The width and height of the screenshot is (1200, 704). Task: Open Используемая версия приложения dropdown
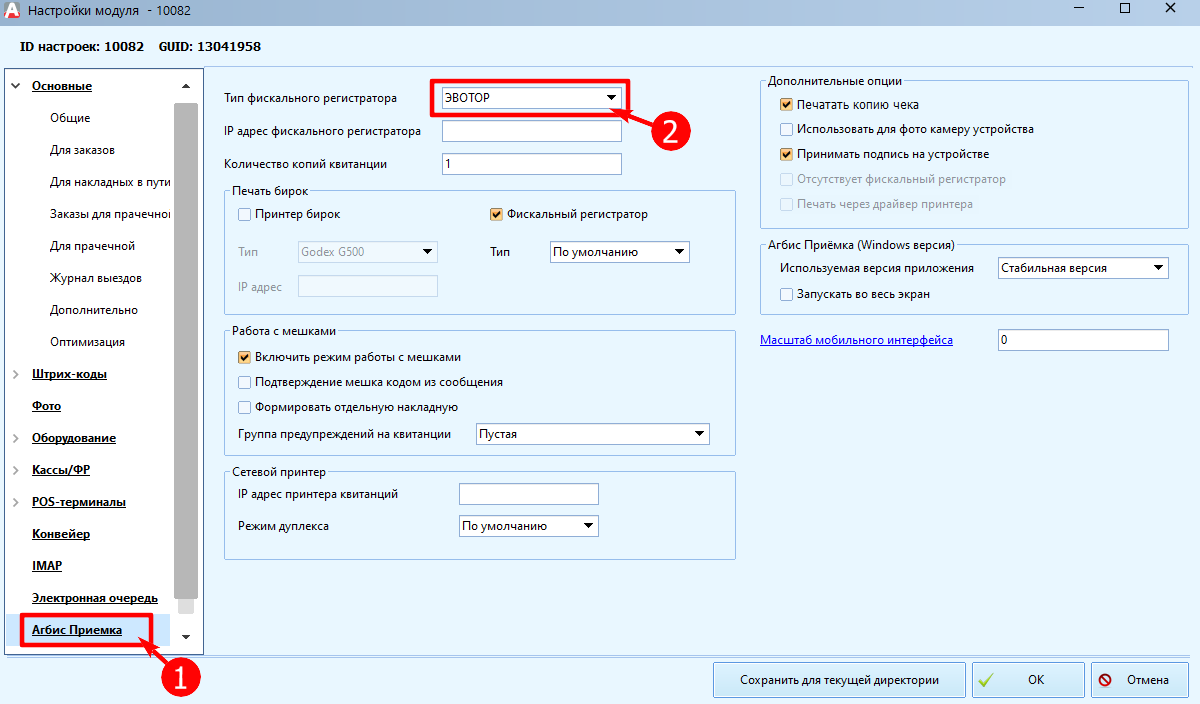coord(1083,268)
